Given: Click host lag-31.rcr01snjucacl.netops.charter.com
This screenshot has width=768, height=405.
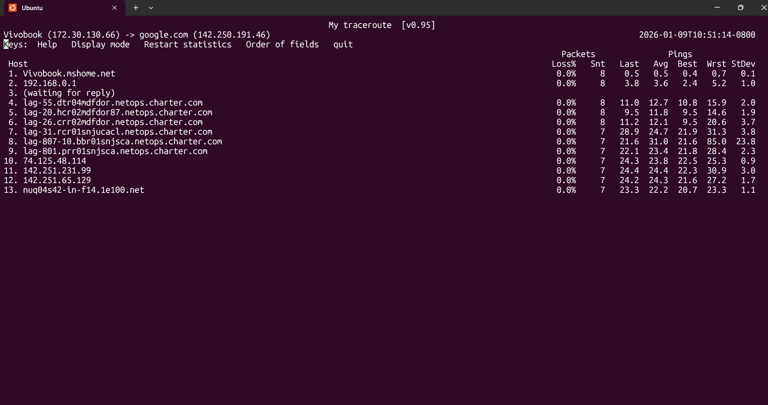Looking at the screenshot, I should pos(118,132).
